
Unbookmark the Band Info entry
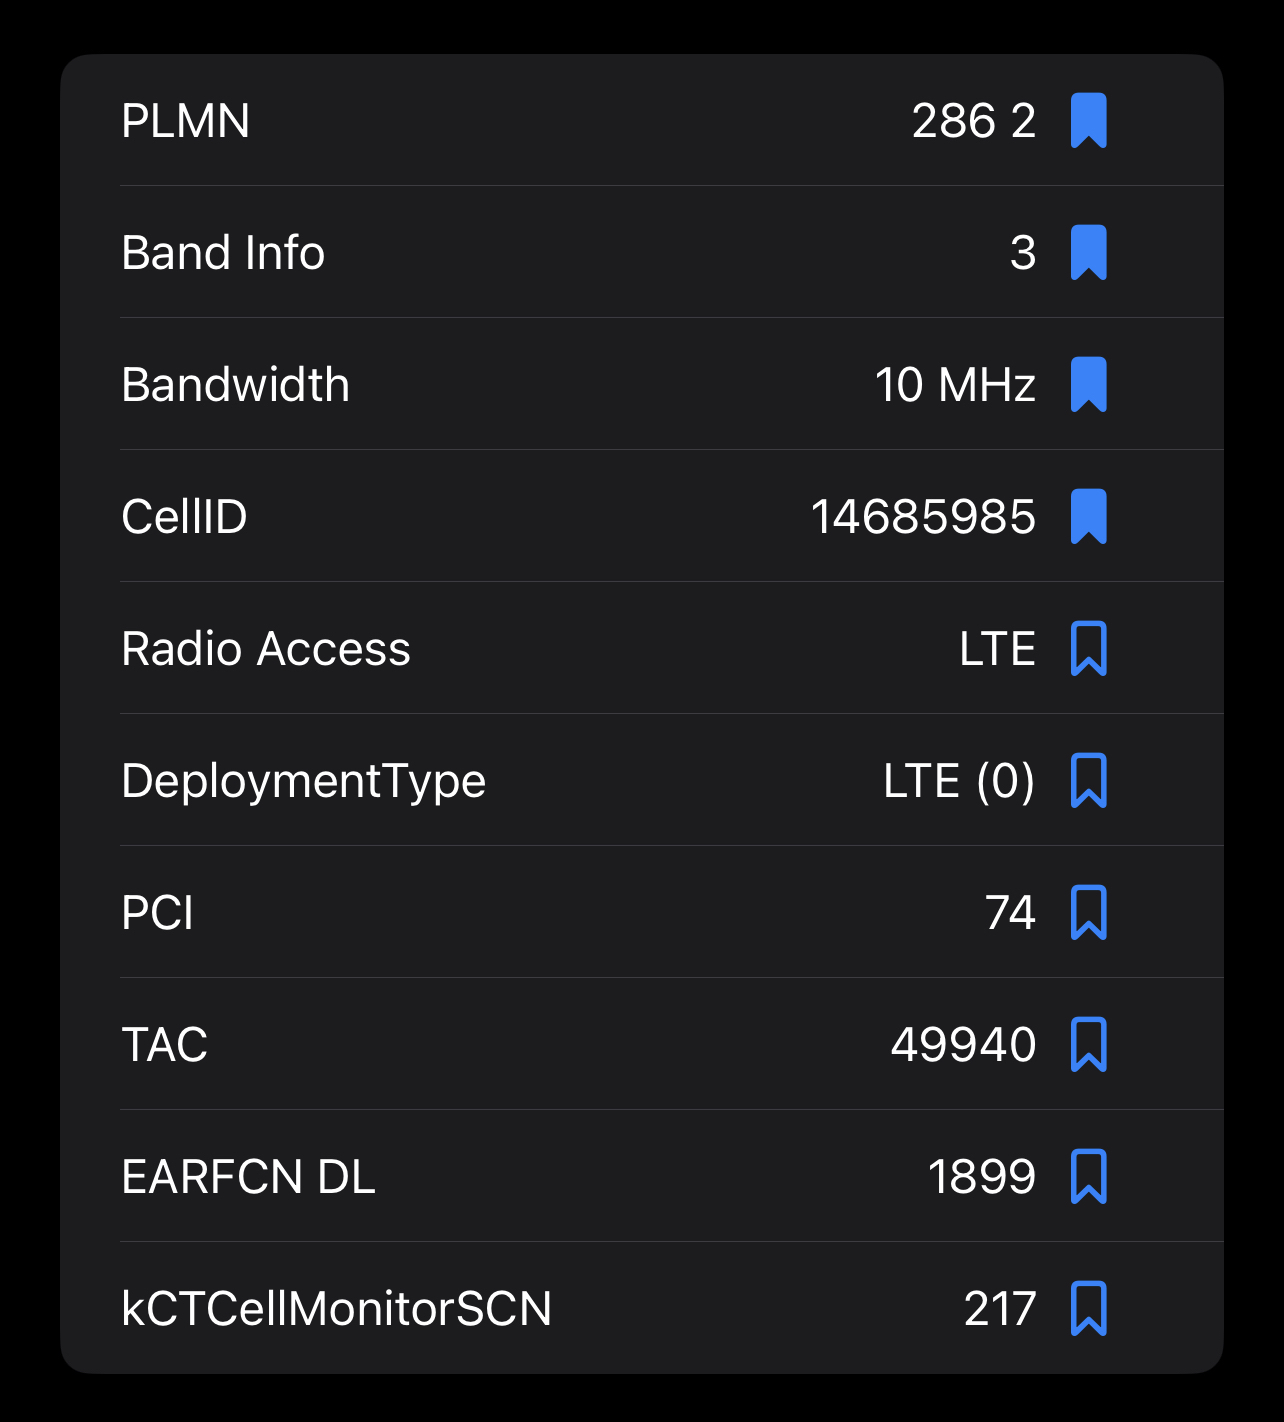(x=1089, y=253)
